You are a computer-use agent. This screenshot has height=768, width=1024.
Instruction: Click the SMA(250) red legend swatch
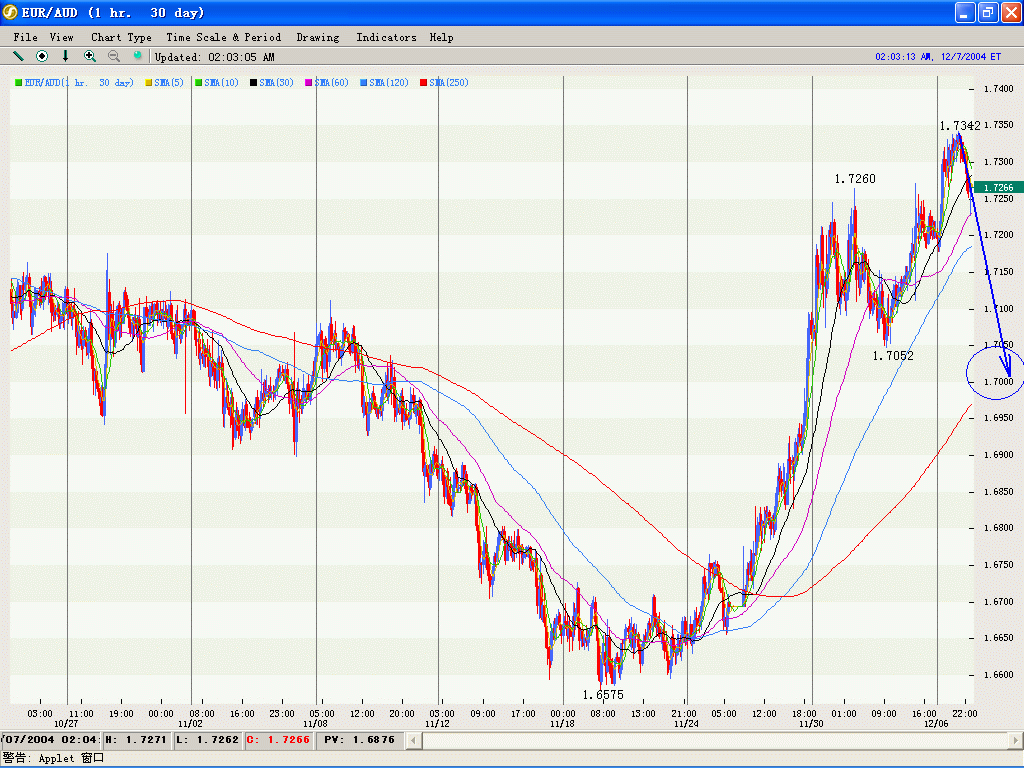424,83
